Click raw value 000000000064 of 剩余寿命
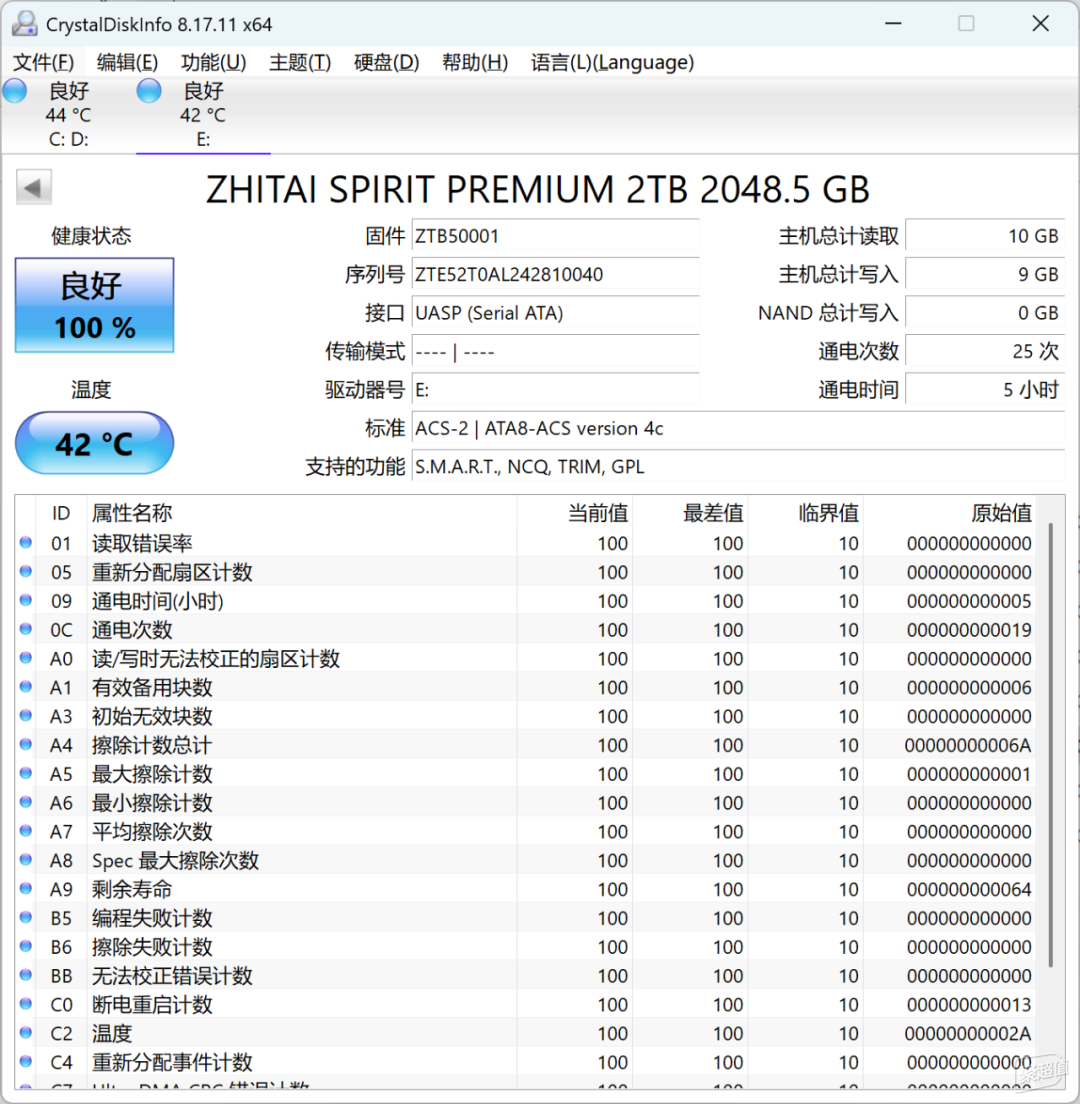The image size is (1080, 1104). pyautogui.click(x=969, y=889)
